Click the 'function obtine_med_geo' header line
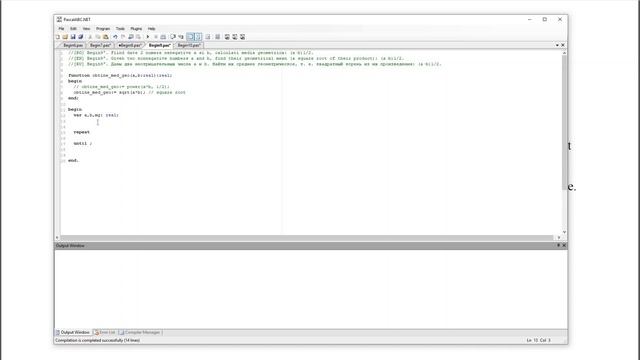This screenshot has width=640, height=360. coord(120,76)
